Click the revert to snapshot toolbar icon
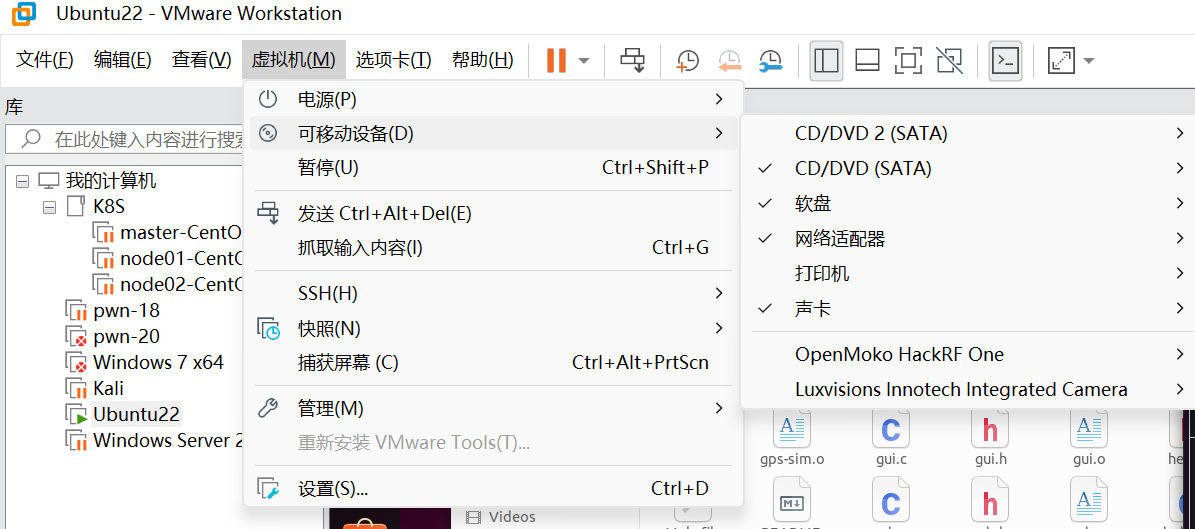This screenshot has height=529, width=1195. point(729,60)
